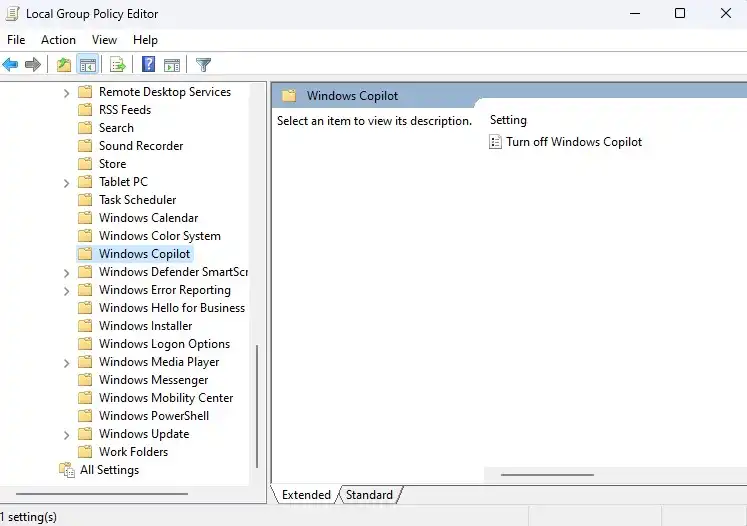The height and width of the screenshot is (526, 747).
Task: Open the Help menu
Action: 145,40
